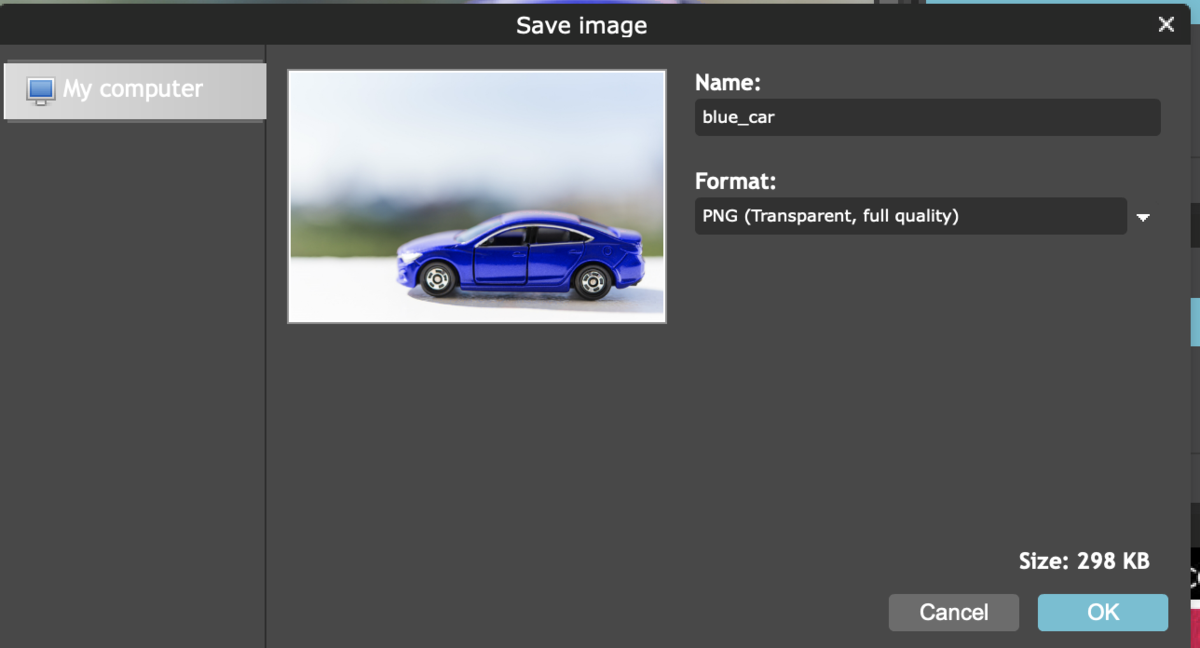
Task: Open the Format dropdown showing PNG
Action: click(x=910, y=216)
